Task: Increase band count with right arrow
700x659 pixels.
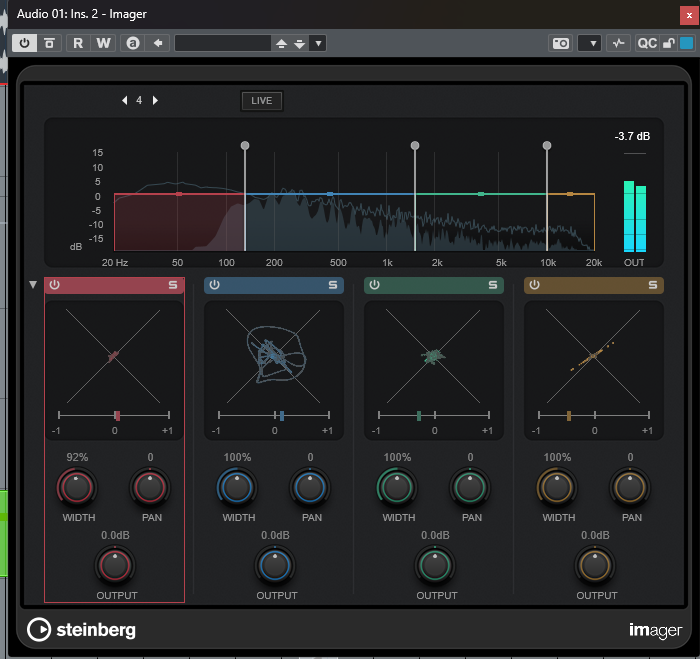Action: point(155,100)
